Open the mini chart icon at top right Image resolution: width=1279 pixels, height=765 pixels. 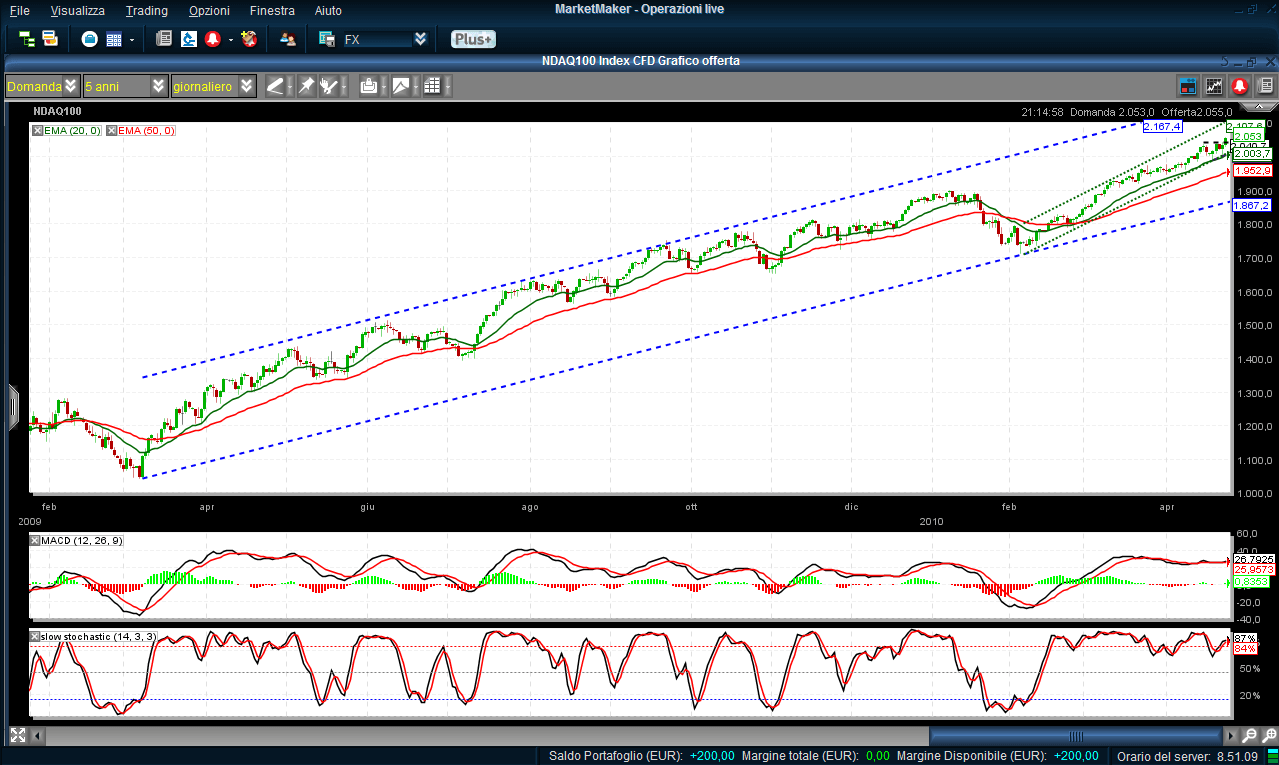tap(1214, 86)
